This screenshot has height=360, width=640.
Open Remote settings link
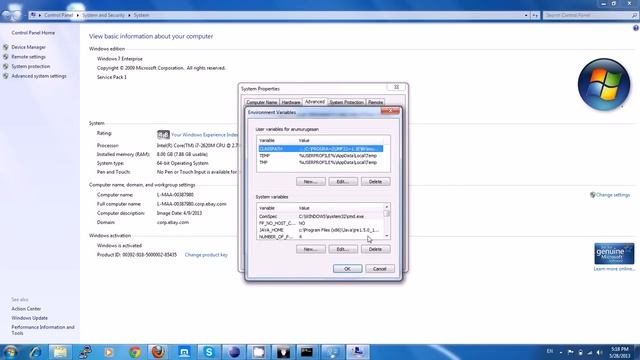point(29,57)
